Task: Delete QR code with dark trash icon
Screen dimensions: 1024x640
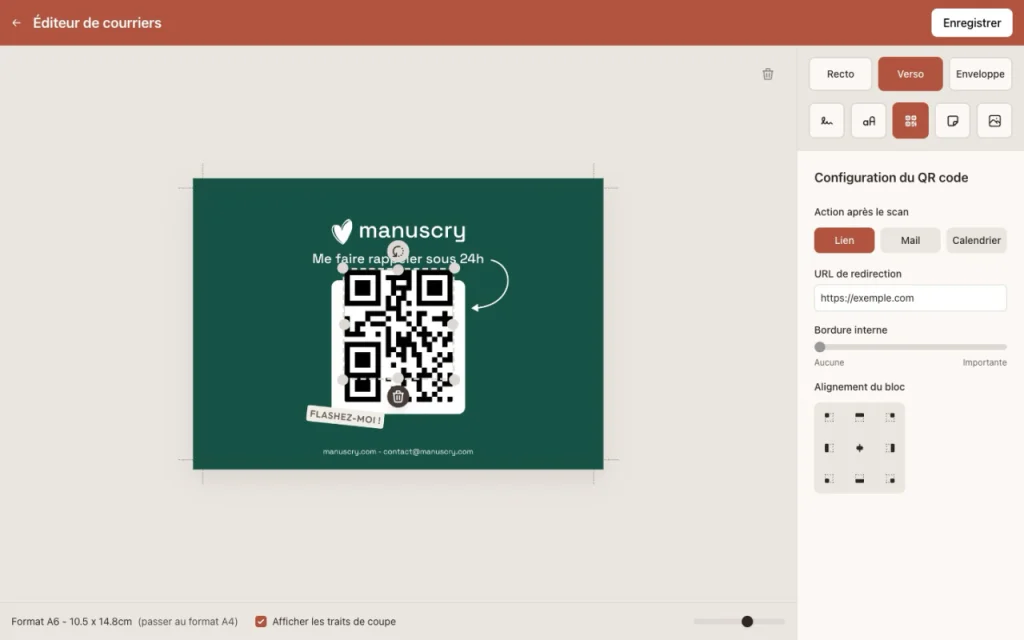Action: coord(398,396)
